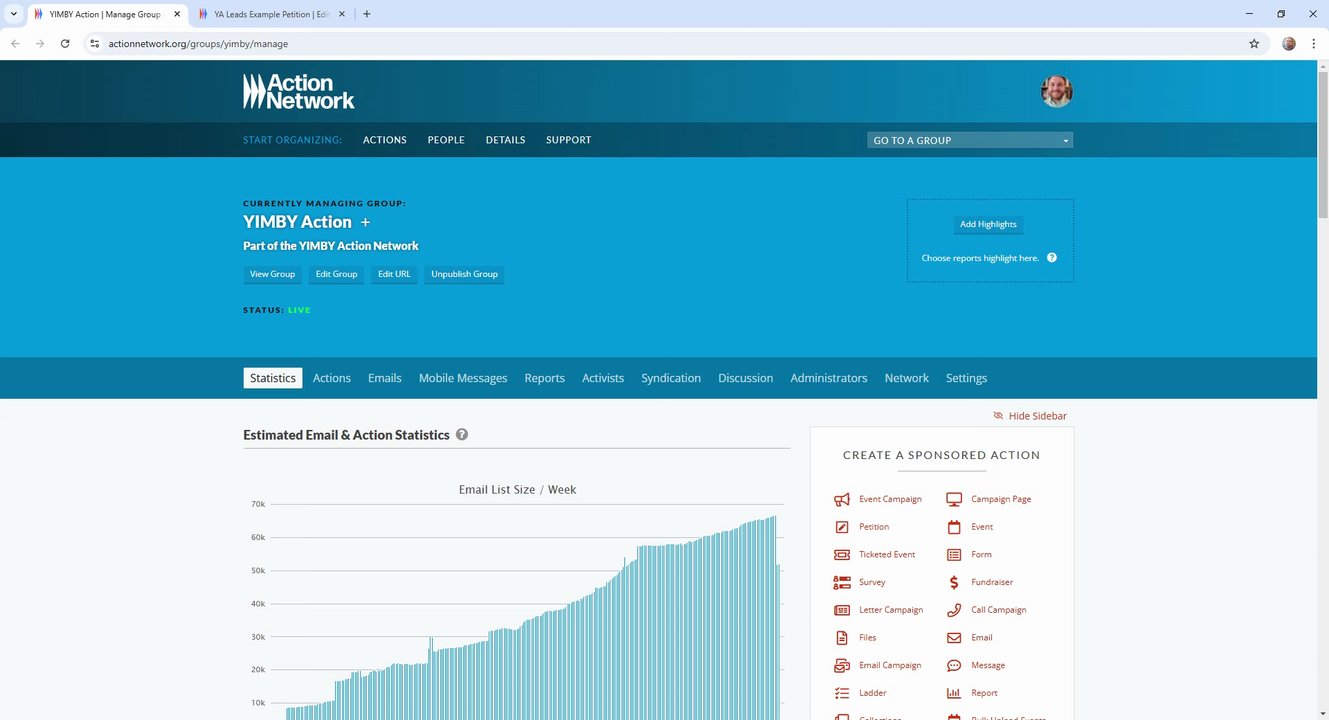Viewport: 1329px width, 720px height.
Task: Click the Edit Group button
Action: coord(336,274)
